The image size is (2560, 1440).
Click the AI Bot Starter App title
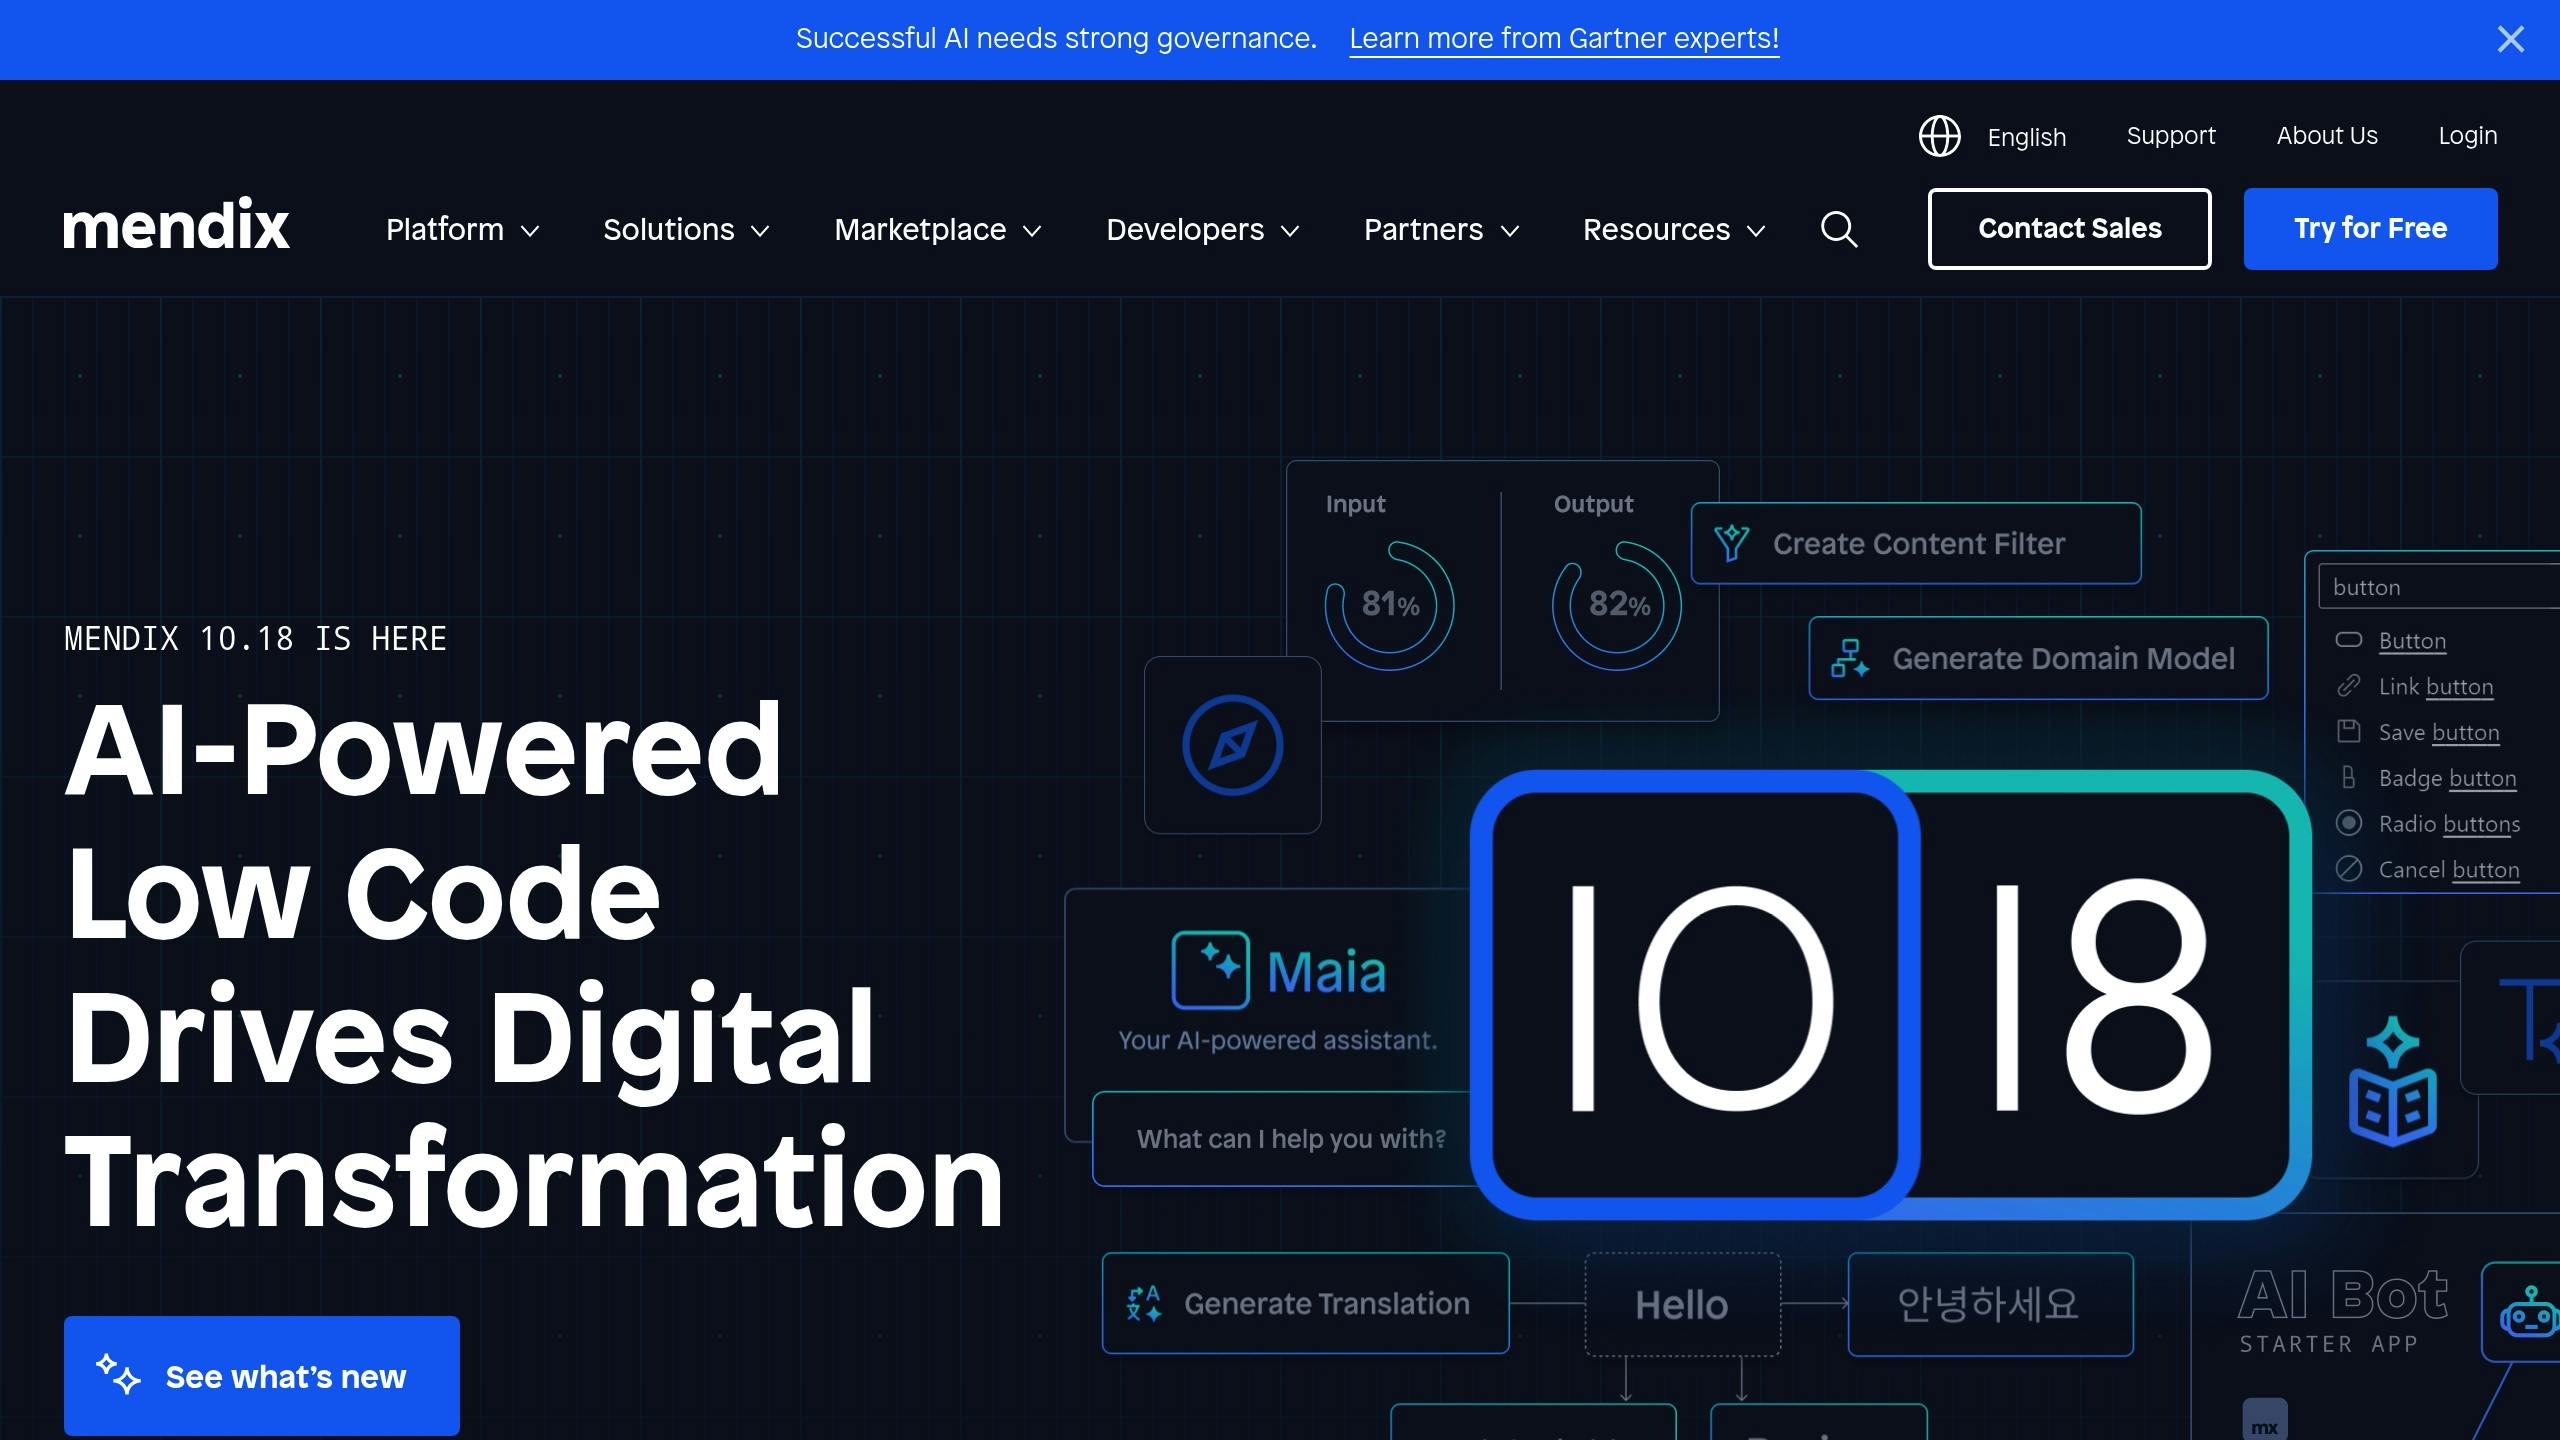point(2342,1311)
